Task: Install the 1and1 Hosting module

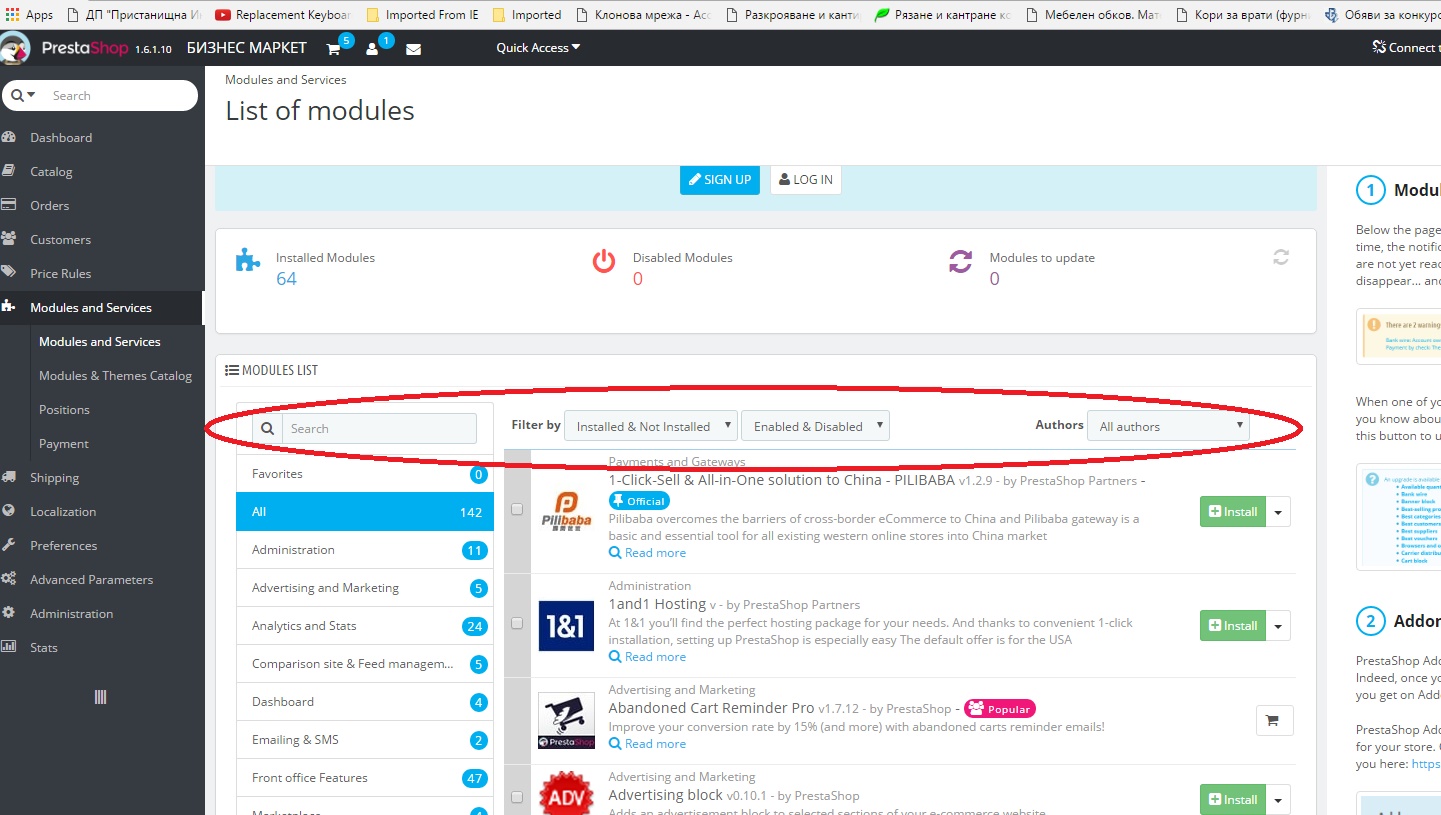Action: click(1232, 626)
